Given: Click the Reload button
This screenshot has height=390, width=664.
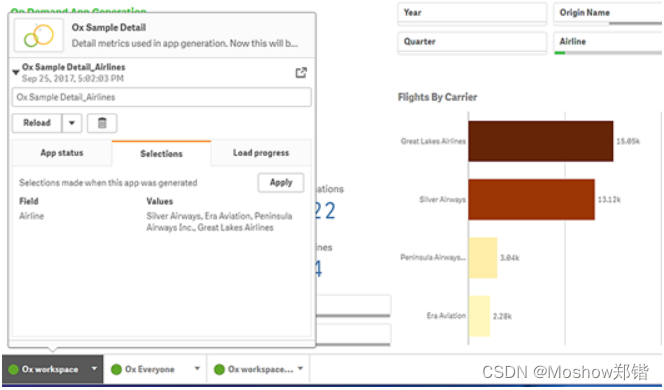Looking at the screenshot, I should pos(37,123).
